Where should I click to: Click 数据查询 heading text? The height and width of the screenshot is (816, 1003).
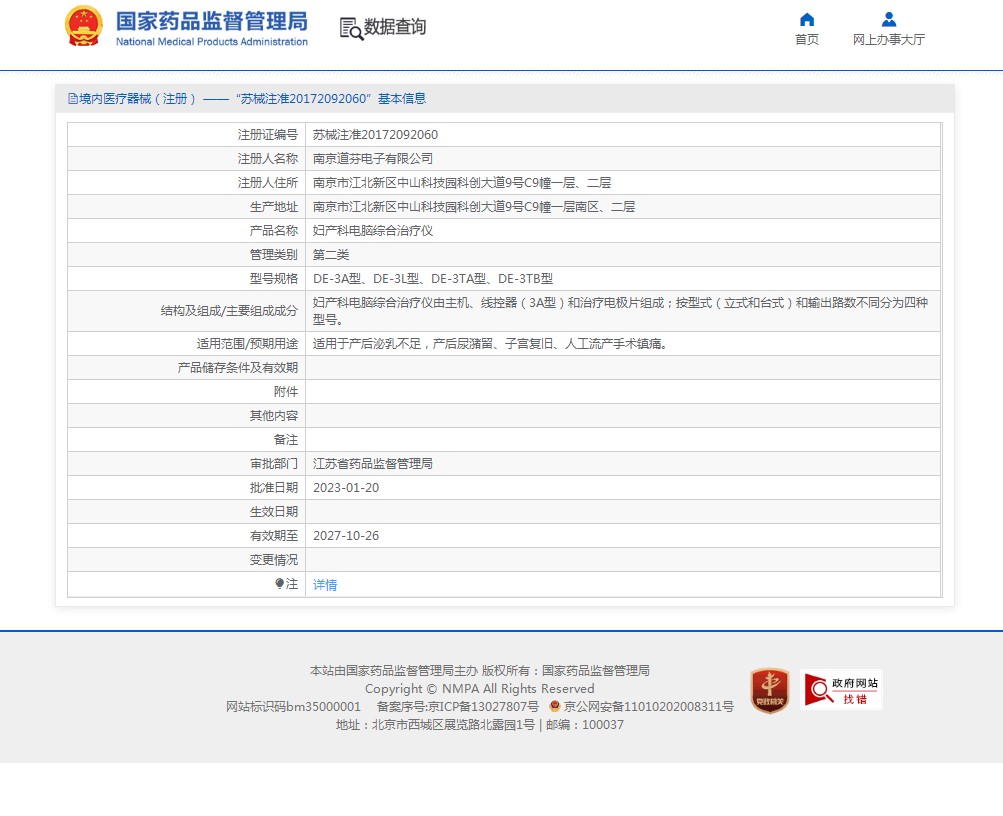click(395, 27)
